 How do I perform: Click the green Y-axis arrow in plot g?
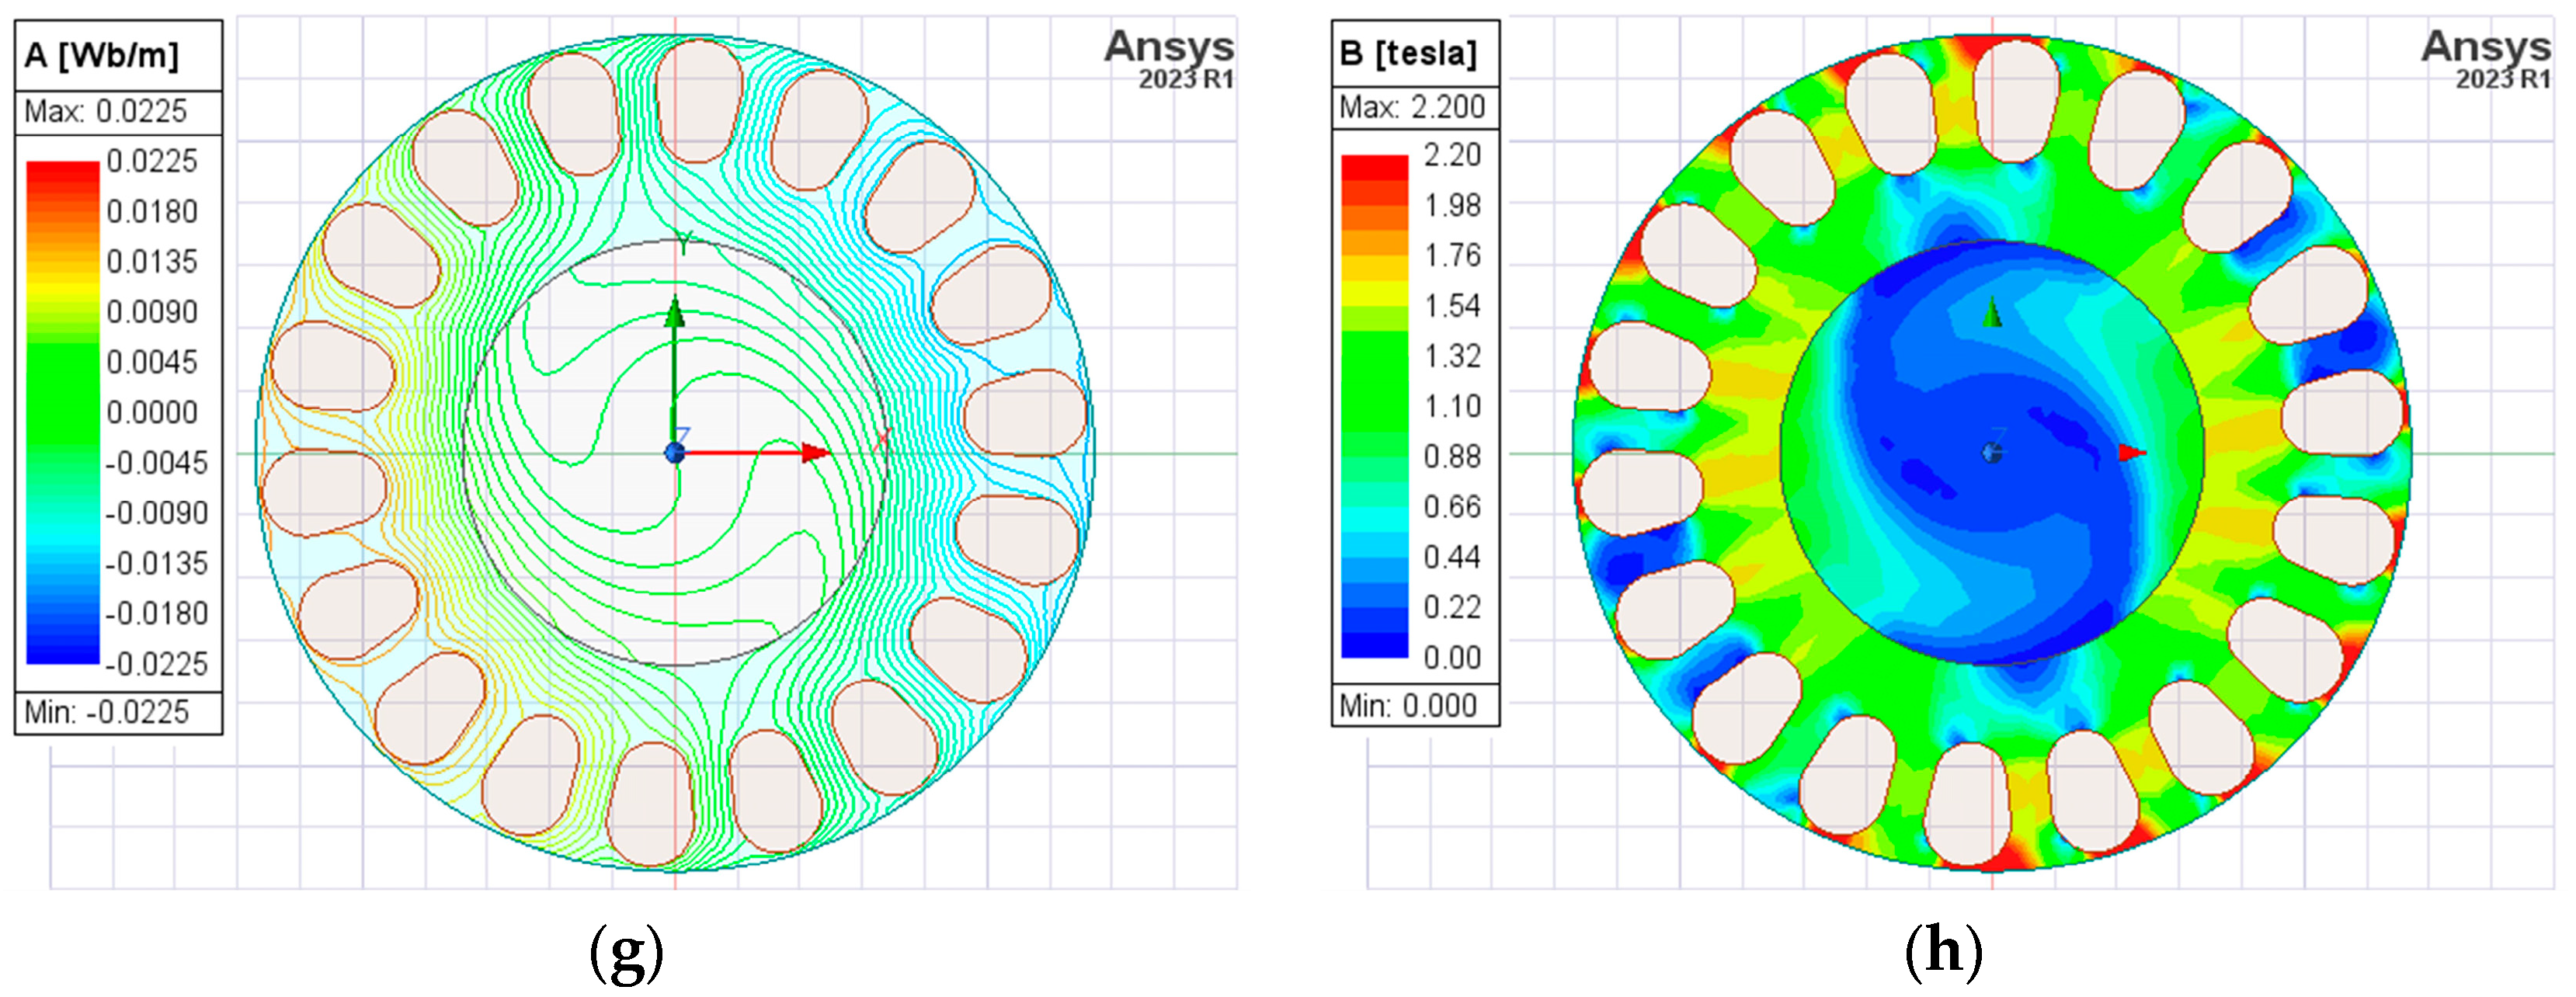tap(675, 315)
